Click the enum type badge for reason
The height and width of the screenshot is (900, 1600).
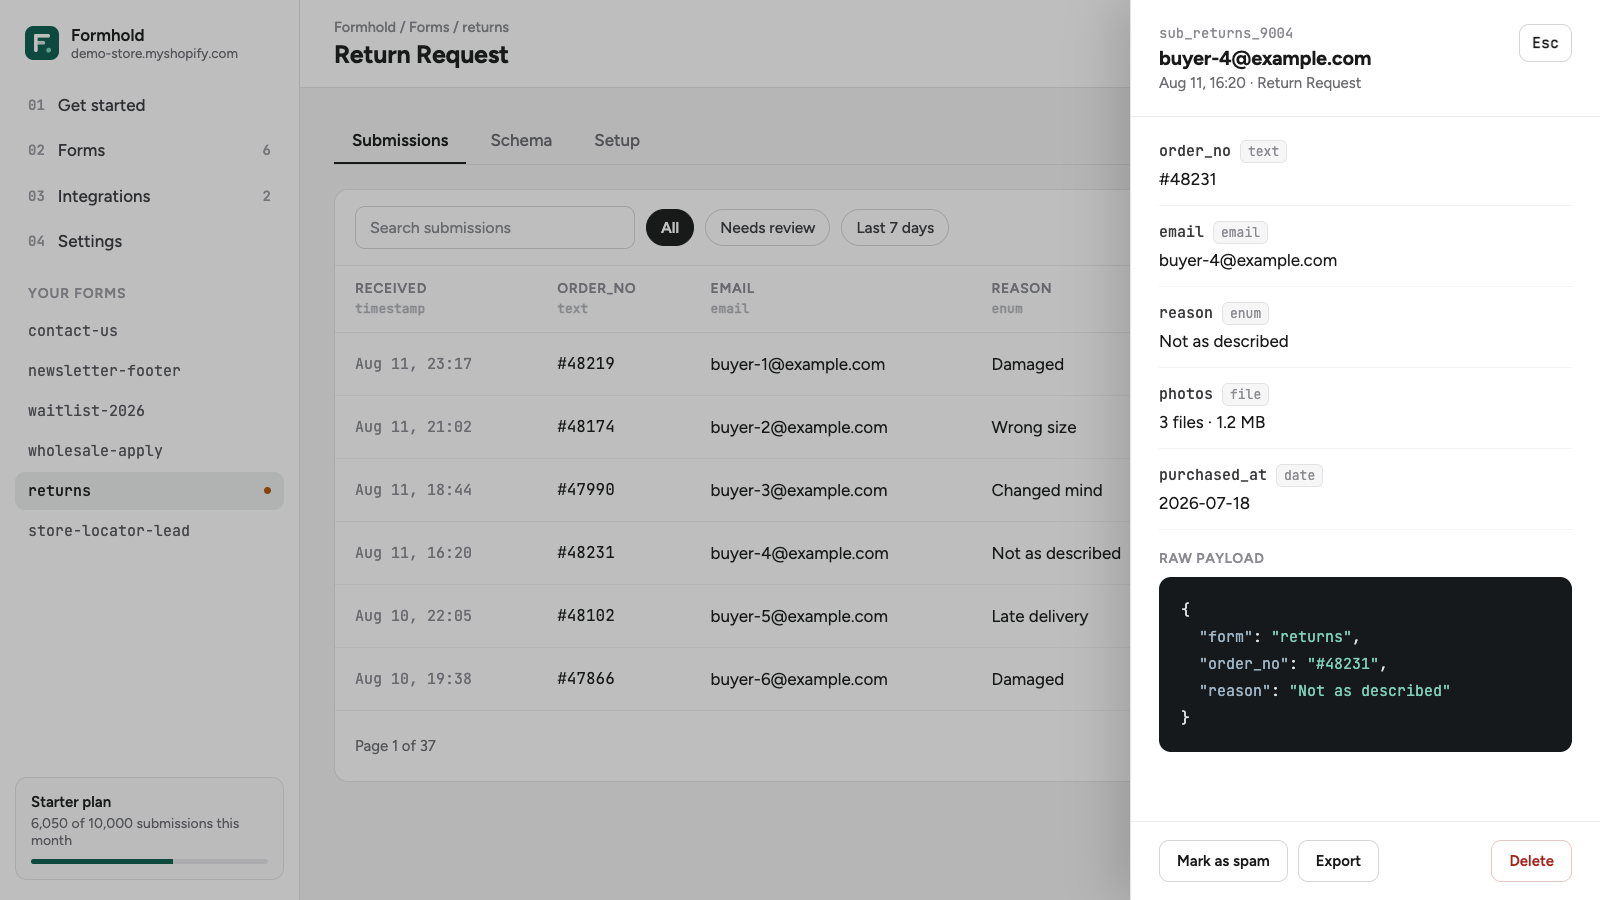pyautogui.click(x=1245, y=313)
